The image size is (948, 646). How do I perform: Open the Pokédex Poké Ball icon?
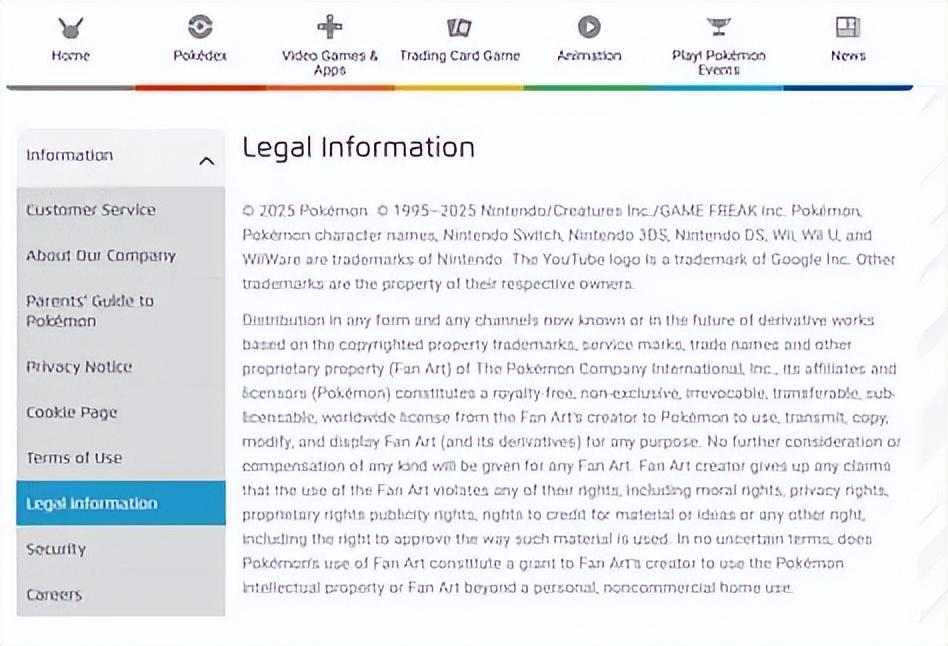coord(200,27)
